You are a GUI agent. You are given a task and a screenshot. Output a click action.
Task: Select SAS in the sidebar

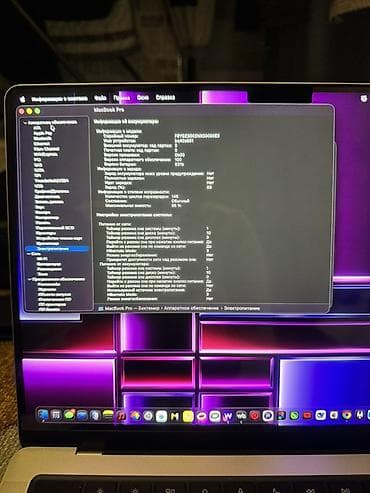coord(38,165)
